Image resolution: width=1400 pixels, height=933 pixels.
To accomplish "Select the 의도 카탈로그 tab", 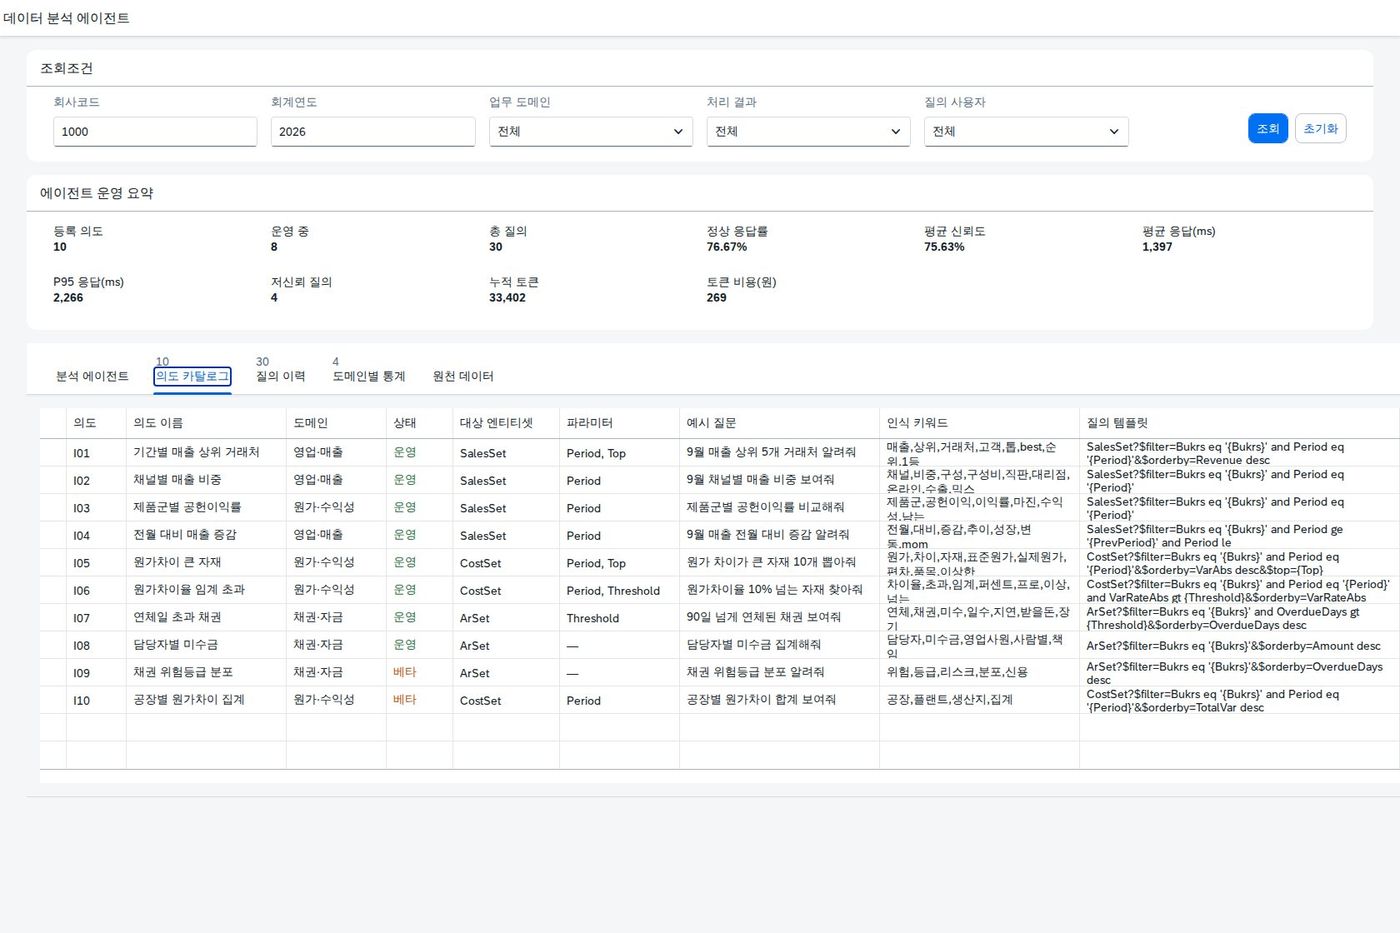I will click(x=192, y=376).
